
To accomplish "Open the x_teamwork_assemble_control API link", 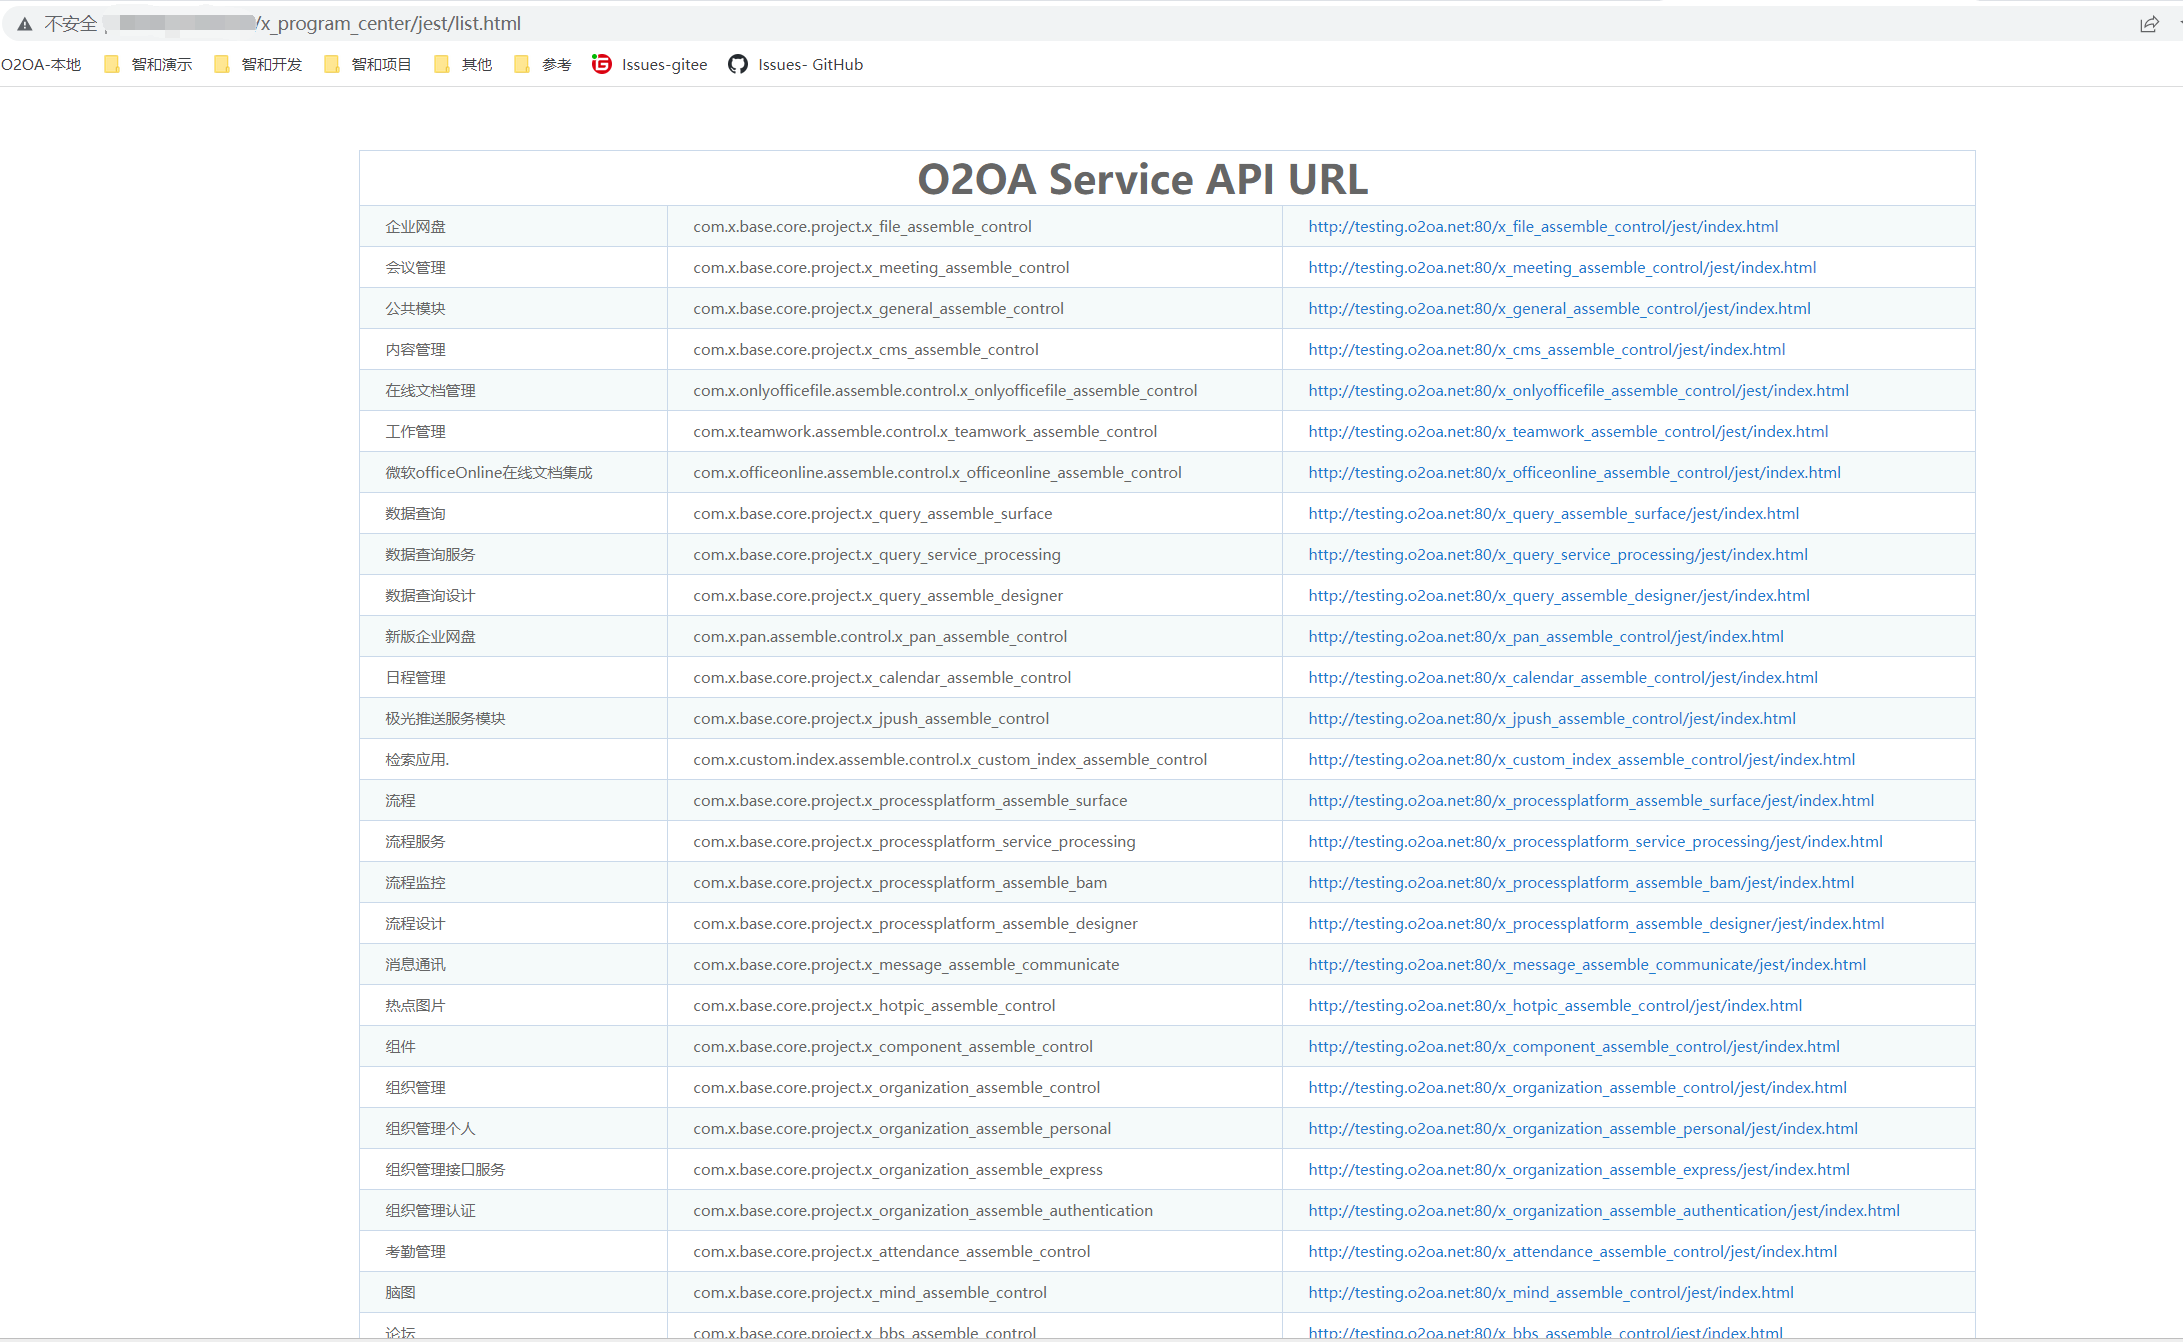I will 1567,432.
